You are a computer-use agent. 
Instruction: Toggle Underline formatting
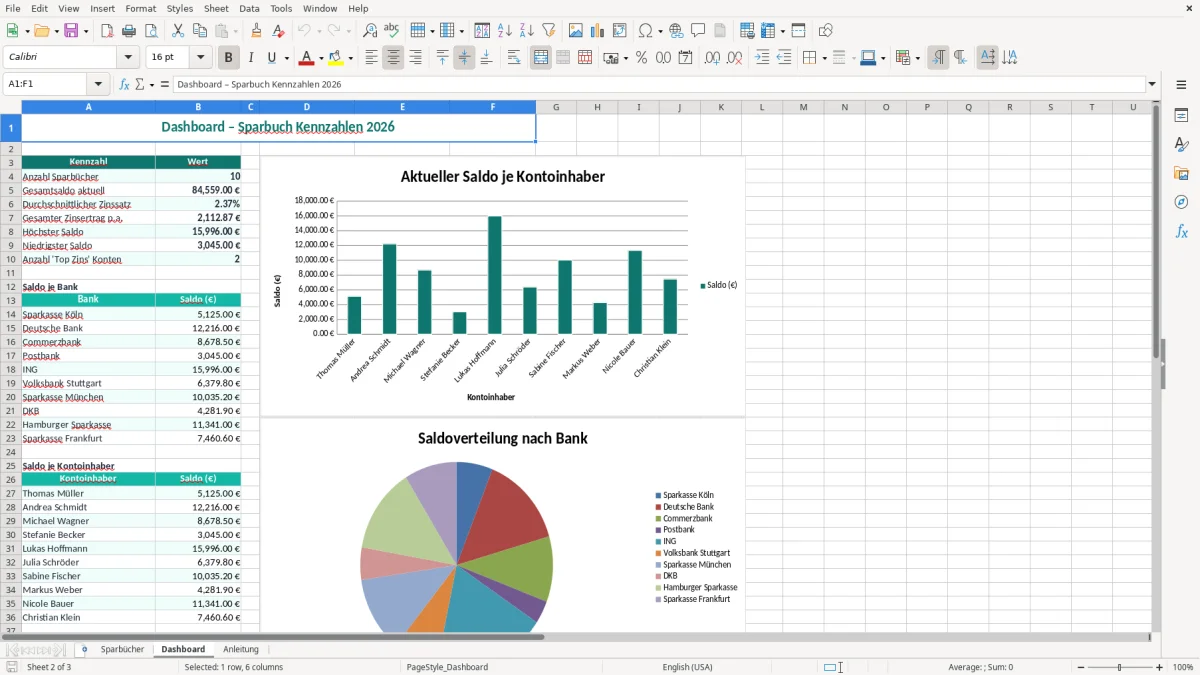coord(272,58)
